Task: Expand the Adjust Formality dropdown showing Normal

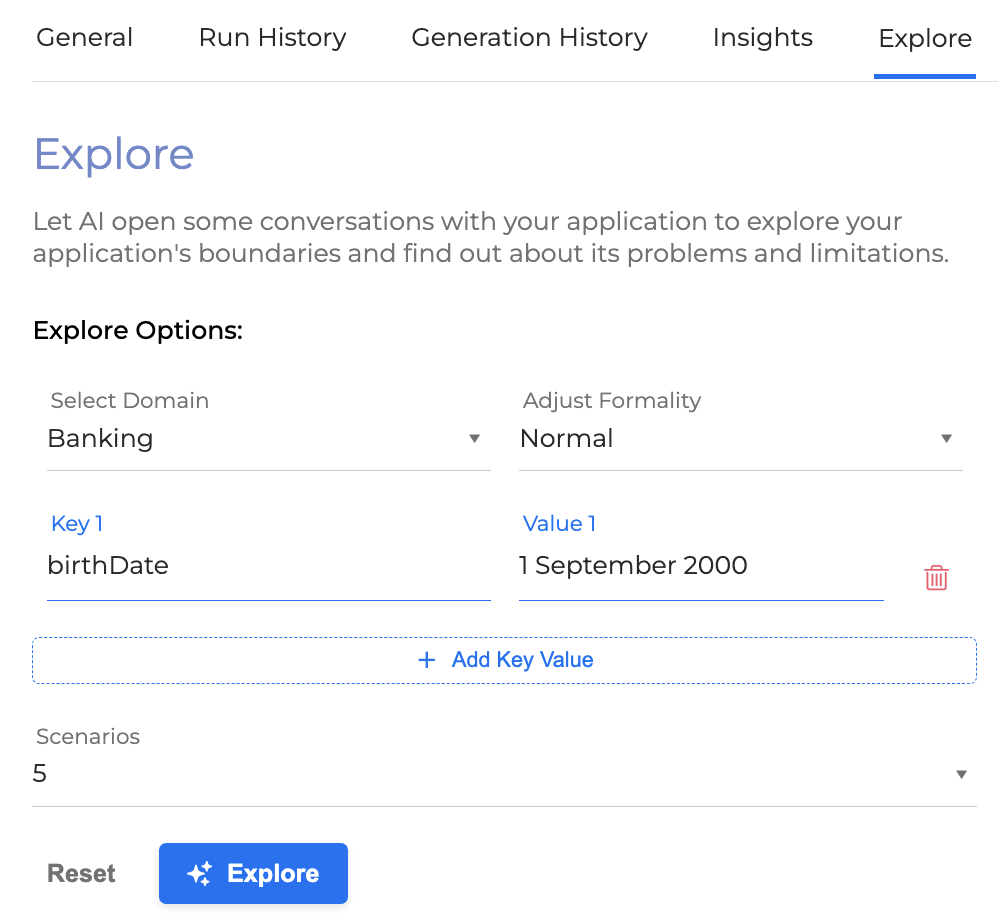Action: (x=741, y=438)
